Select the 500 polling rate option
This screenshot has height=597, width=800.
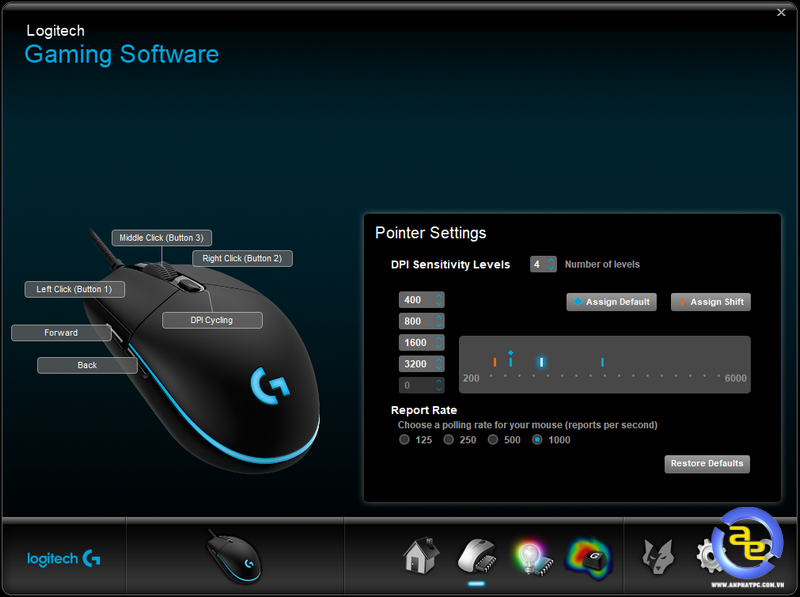(491, 439)
